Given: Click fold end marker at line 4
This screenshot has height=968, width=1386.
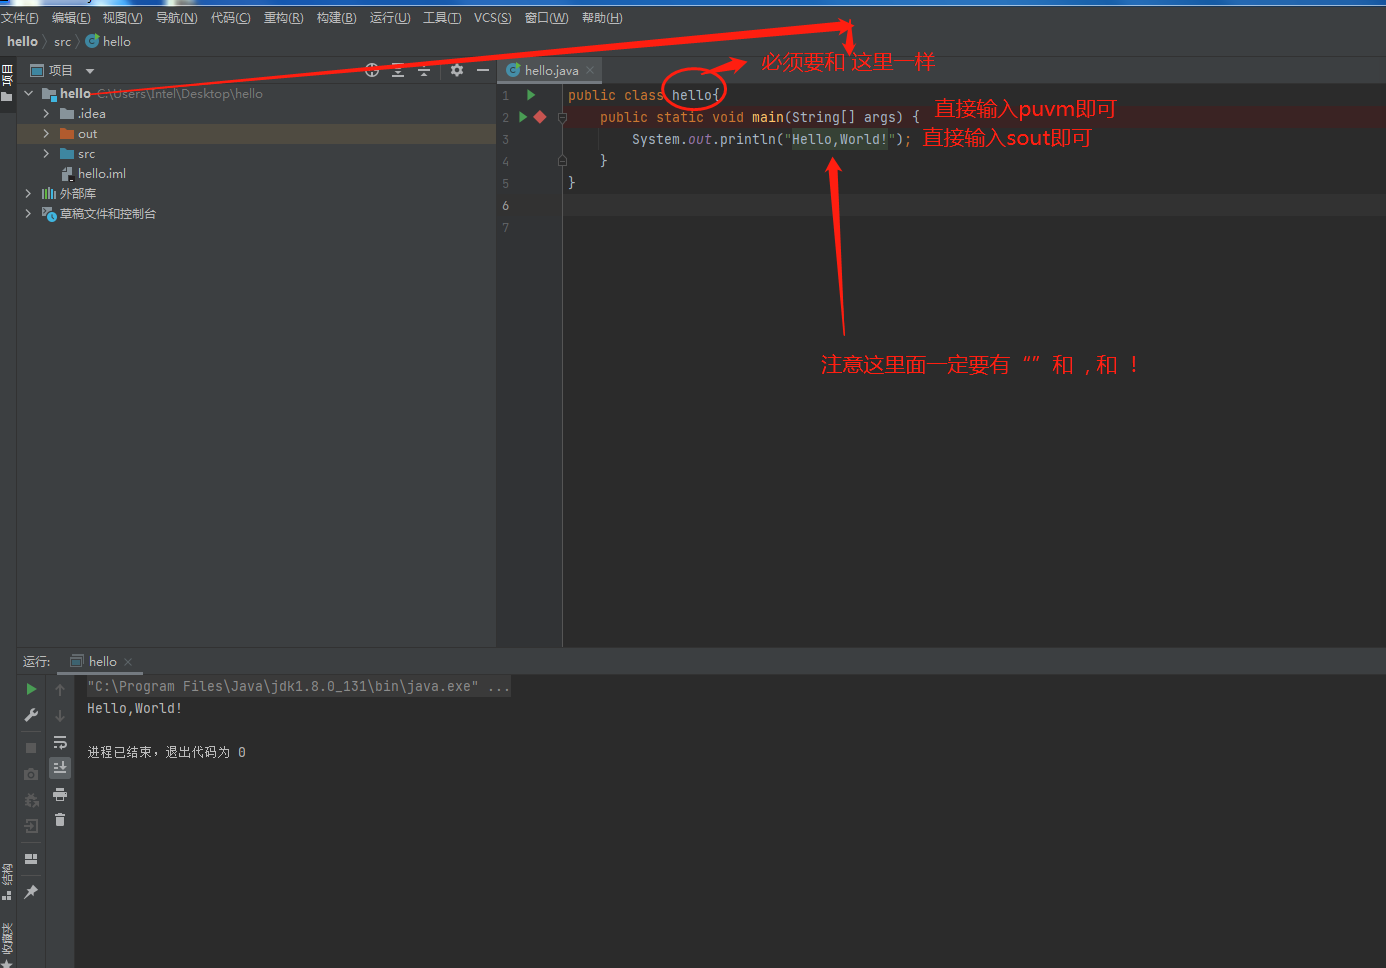Looking at the screenshot, I should 562,161.
